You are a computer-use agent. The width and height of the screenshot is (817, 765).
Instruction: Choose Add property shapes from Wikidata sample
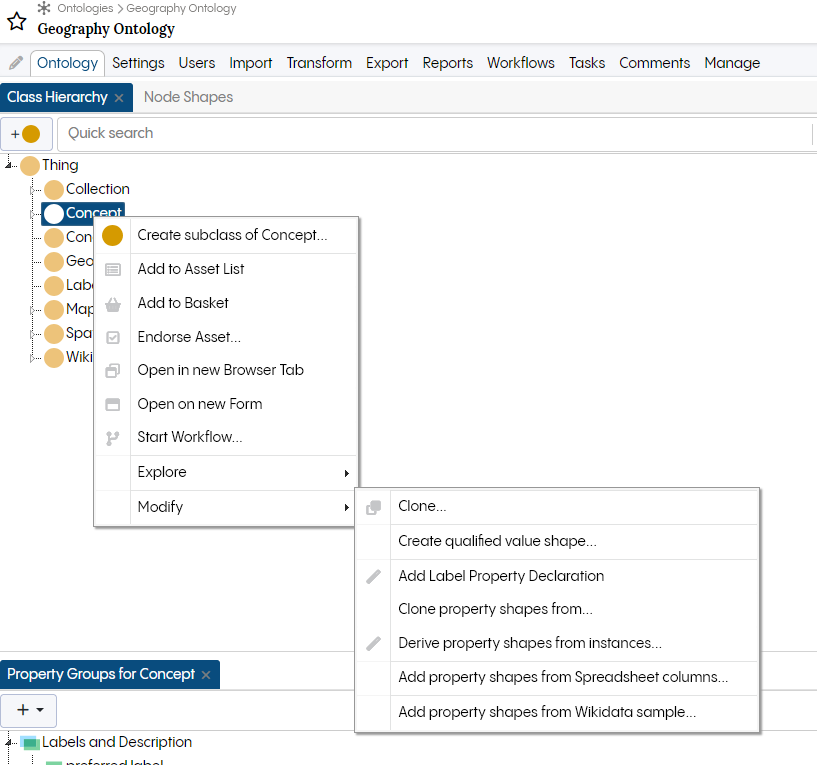tap(549, 710)
